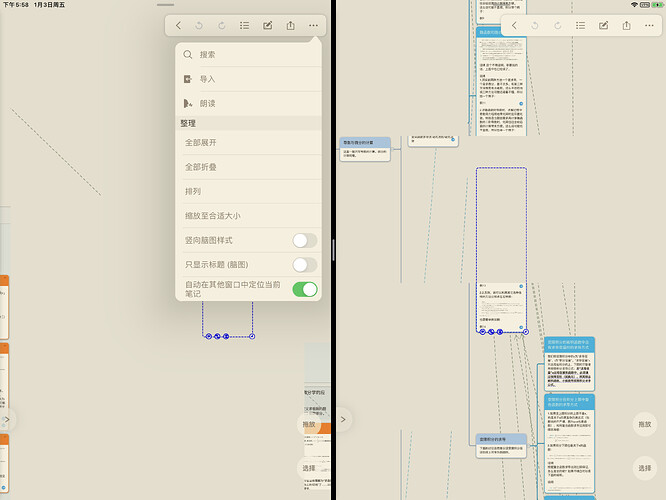Show the outline list in right window

581,25
